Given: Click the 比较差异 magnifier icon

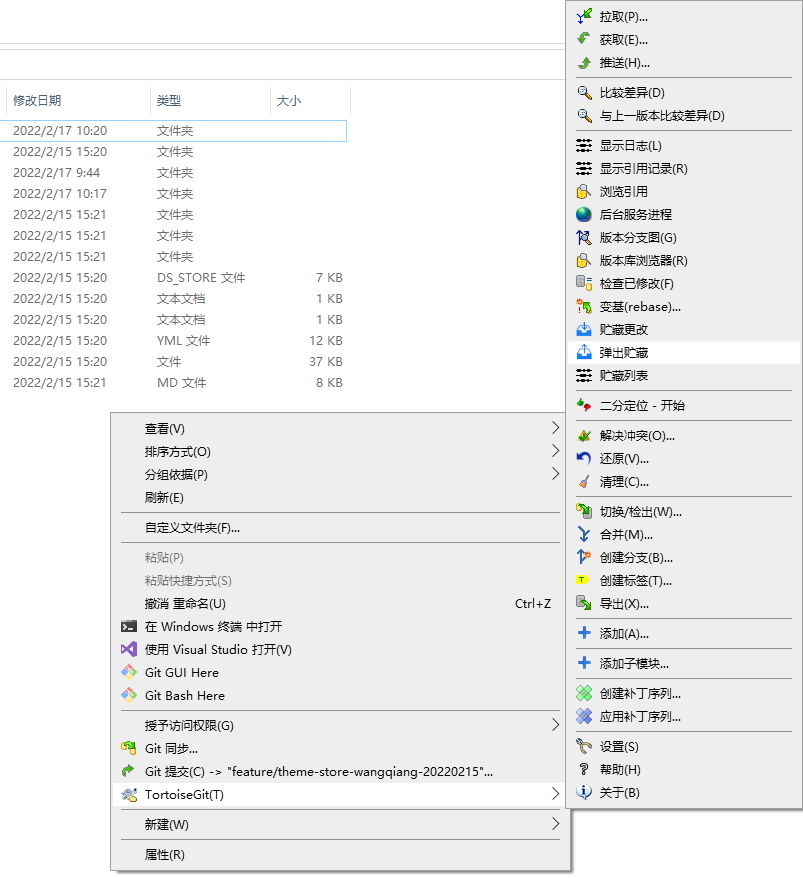Looking at the screenshot, I should coord(584,92).
